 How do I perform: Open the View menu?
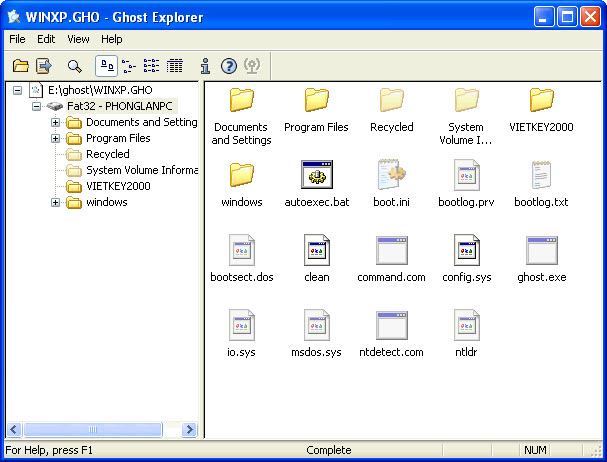point(78,39)
